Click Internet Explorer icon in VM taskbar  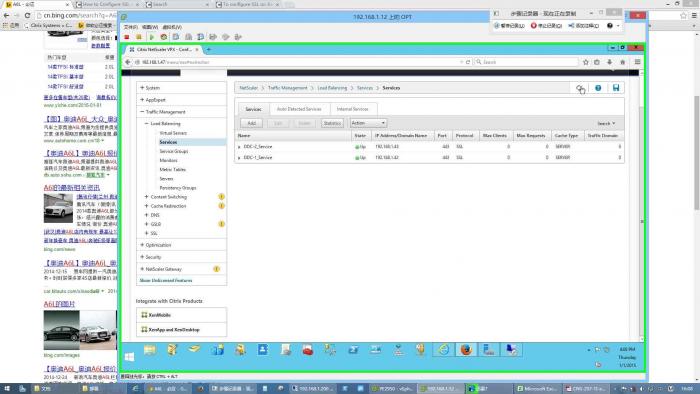(443, 350)
